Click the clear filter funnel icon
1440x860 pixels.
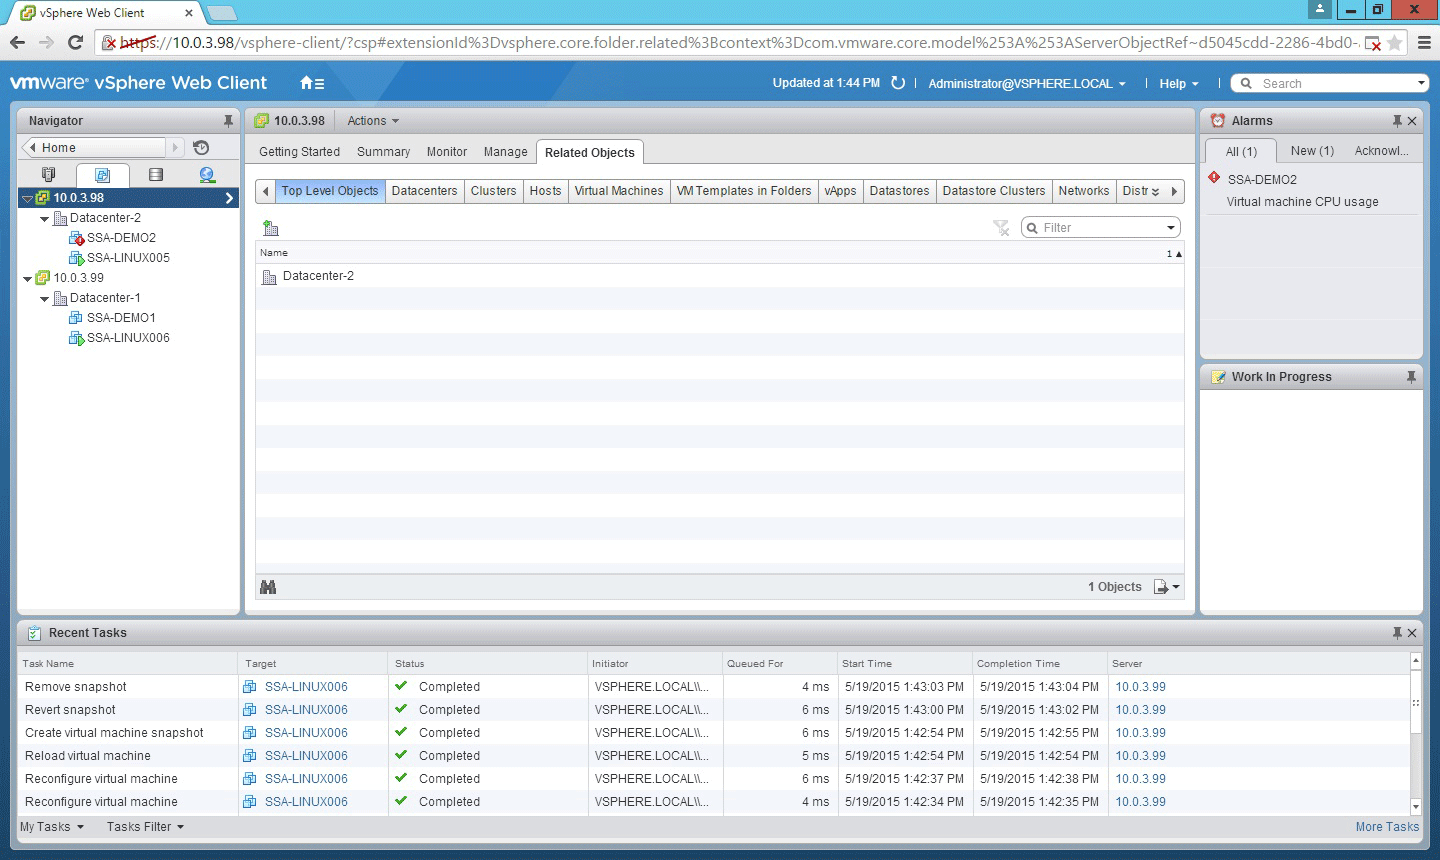click(1001, 228)
